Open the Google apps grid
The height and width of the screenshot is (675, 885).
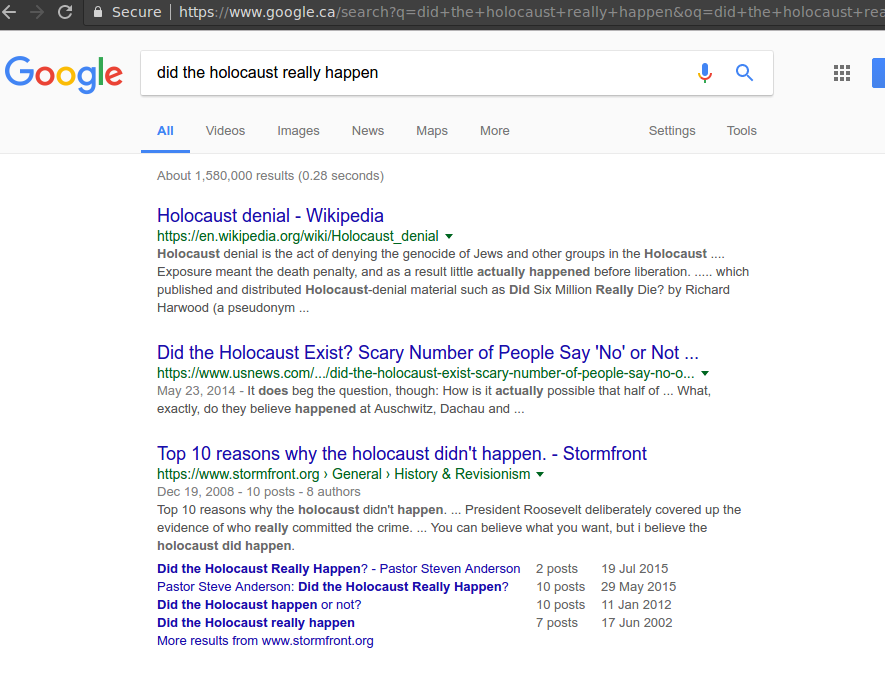click(x=842, y=73)
